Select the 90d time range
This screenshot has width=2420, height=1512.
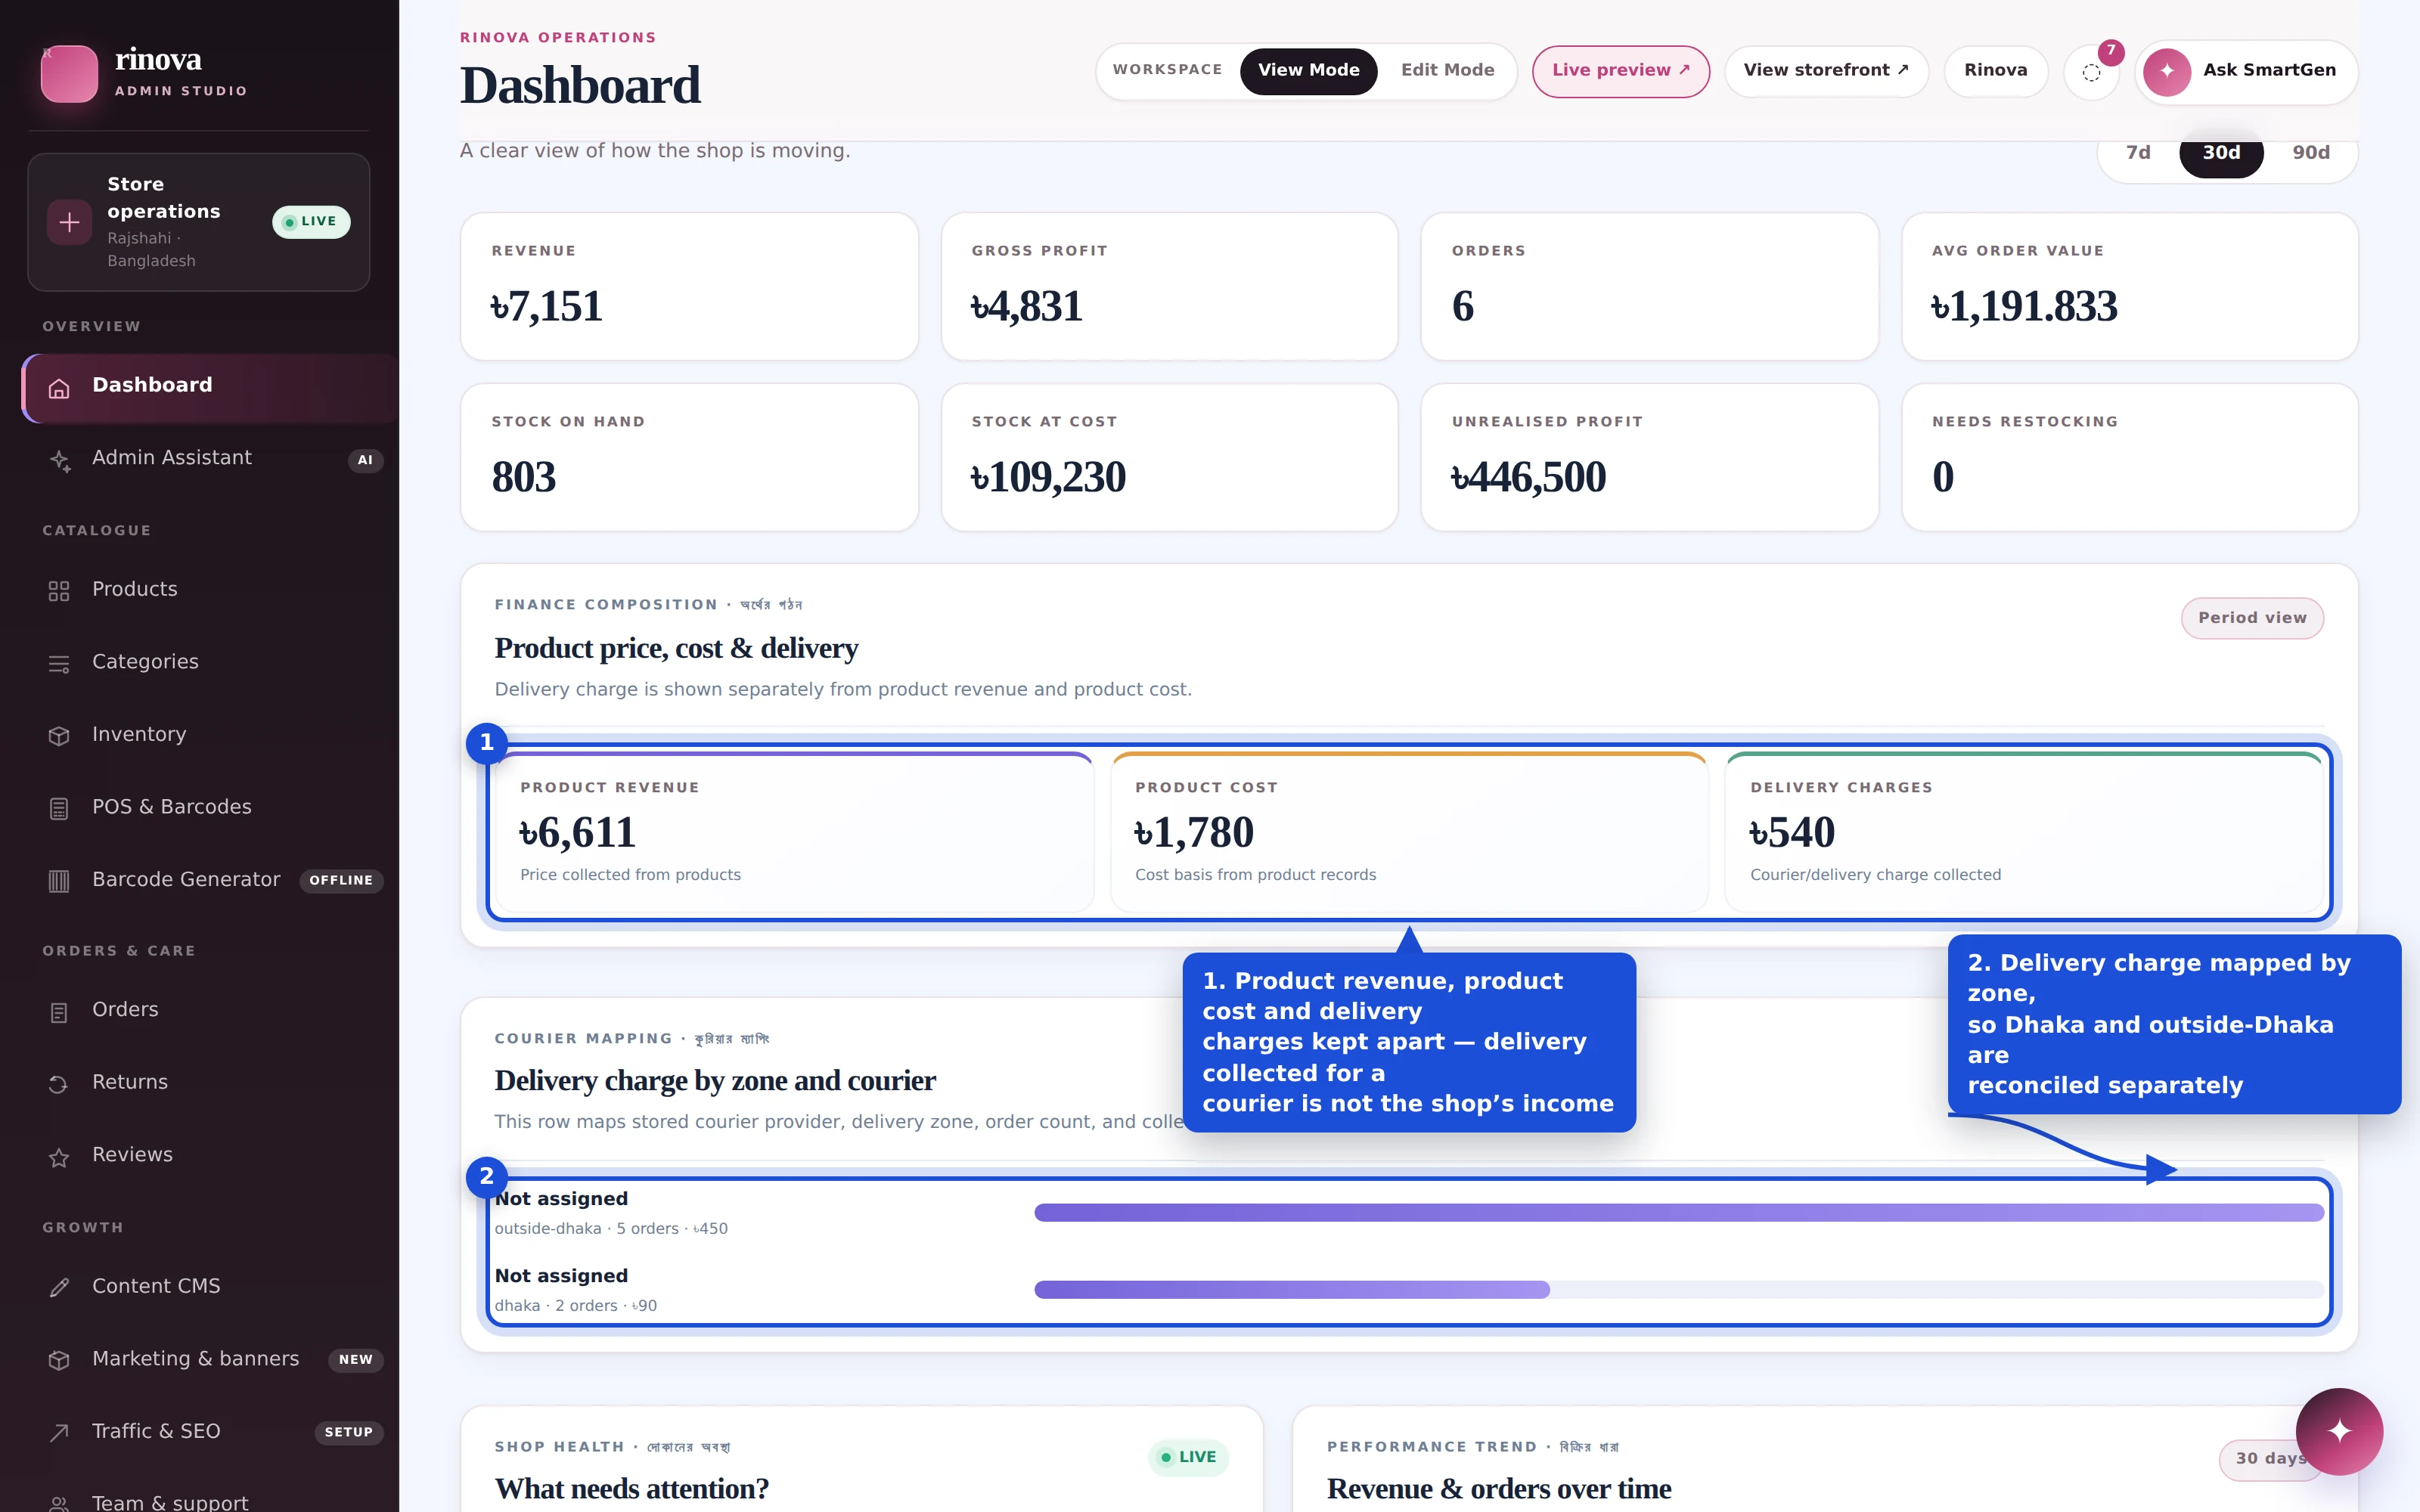2311,153
